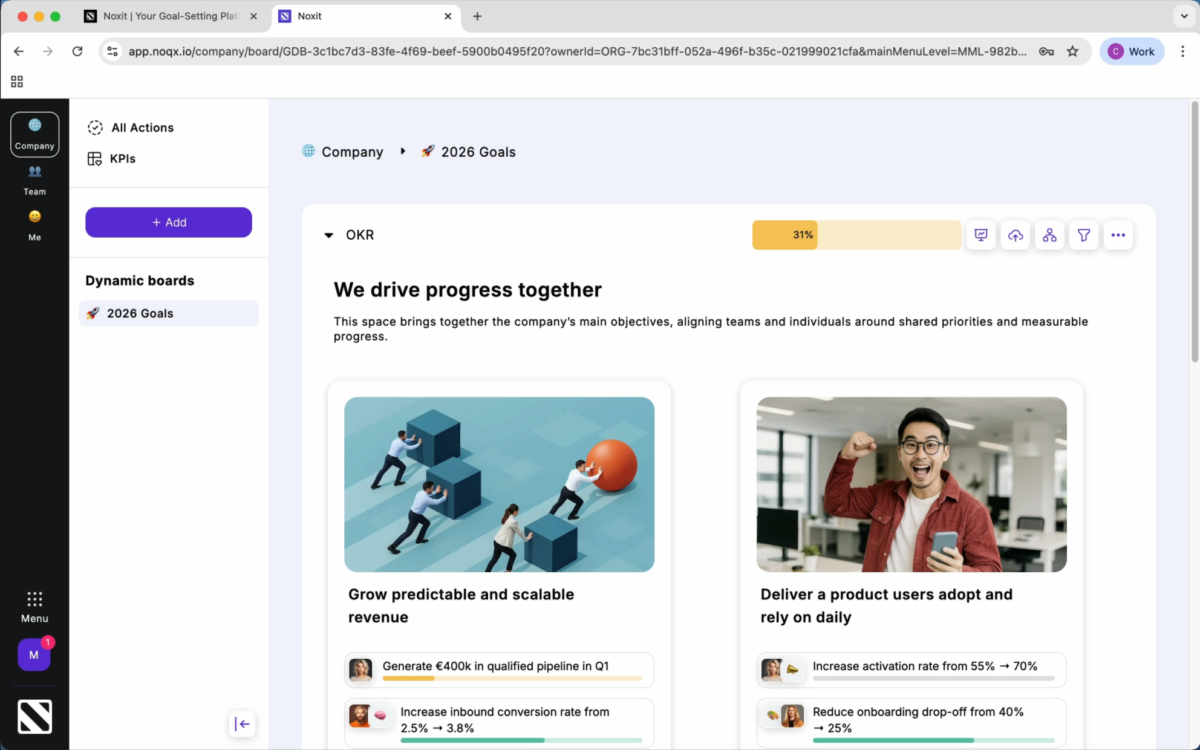Switch to the Team section
The image size is (1200, 750).
(x=34, y=177)
